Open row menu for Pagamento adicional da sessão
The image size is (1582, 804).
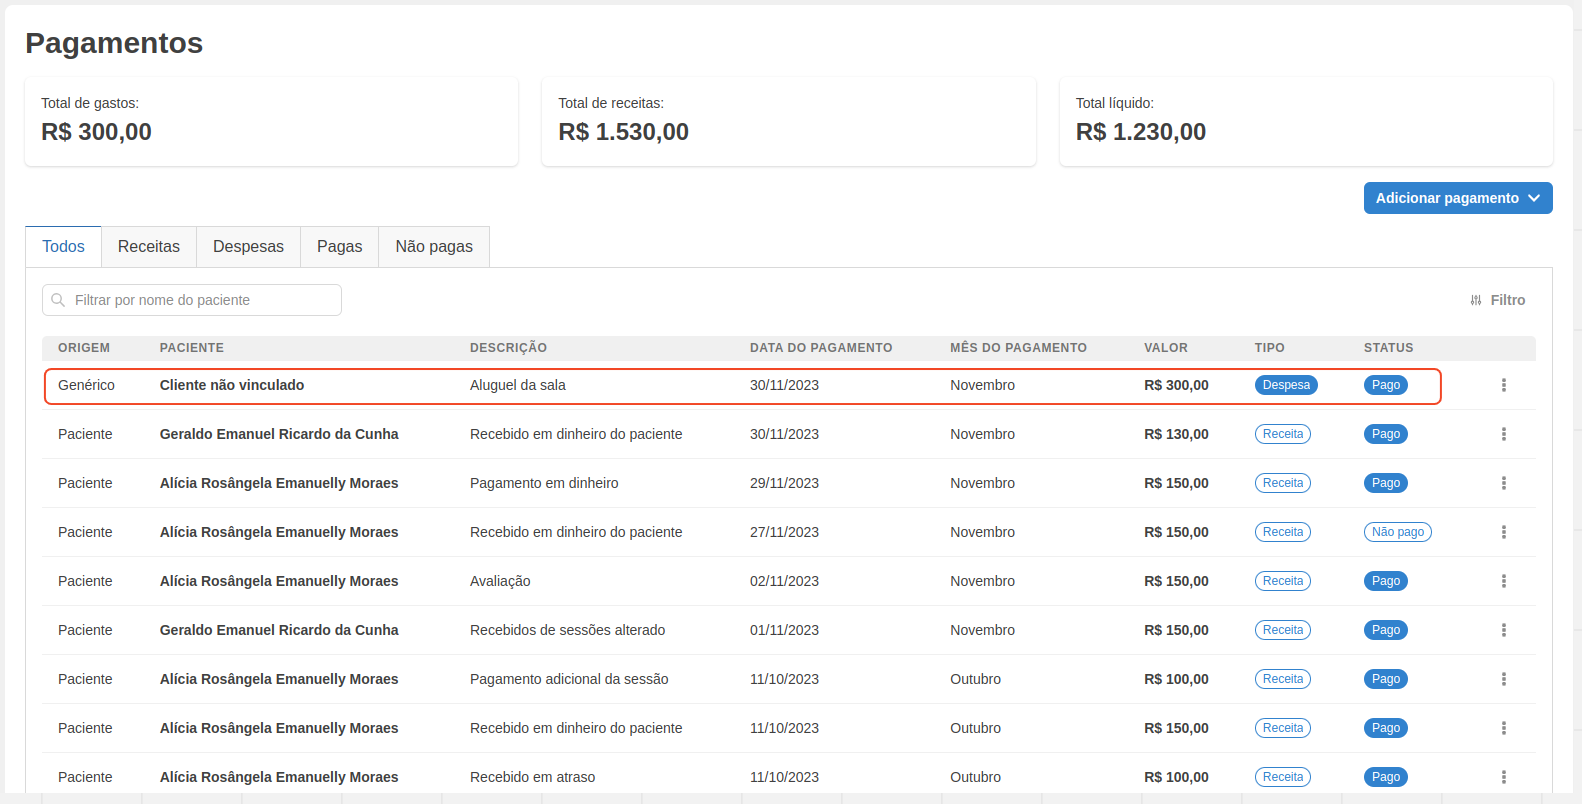[x=1503, y=679]
